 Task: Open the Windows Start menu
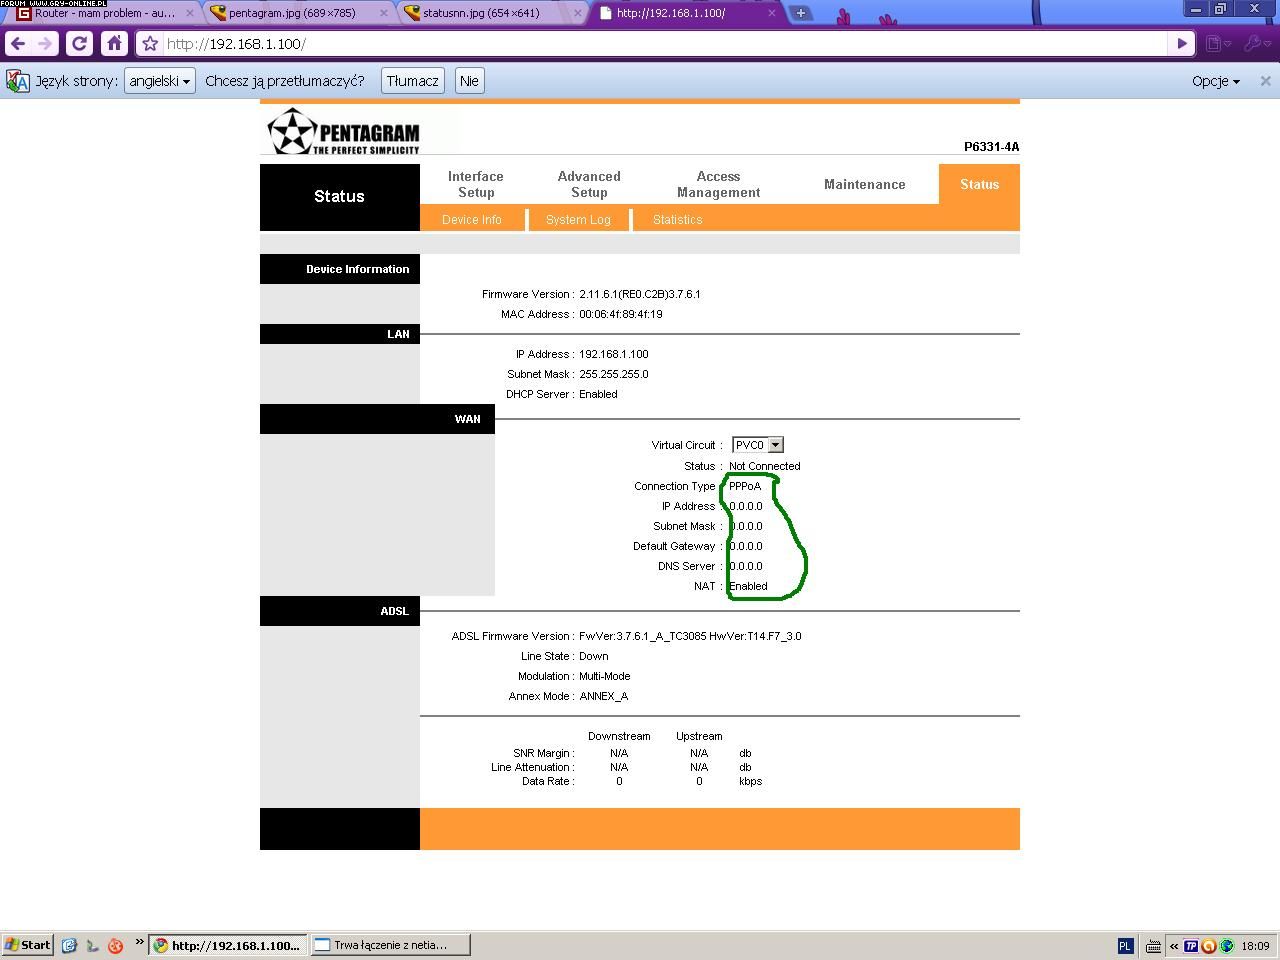point(28,945)
